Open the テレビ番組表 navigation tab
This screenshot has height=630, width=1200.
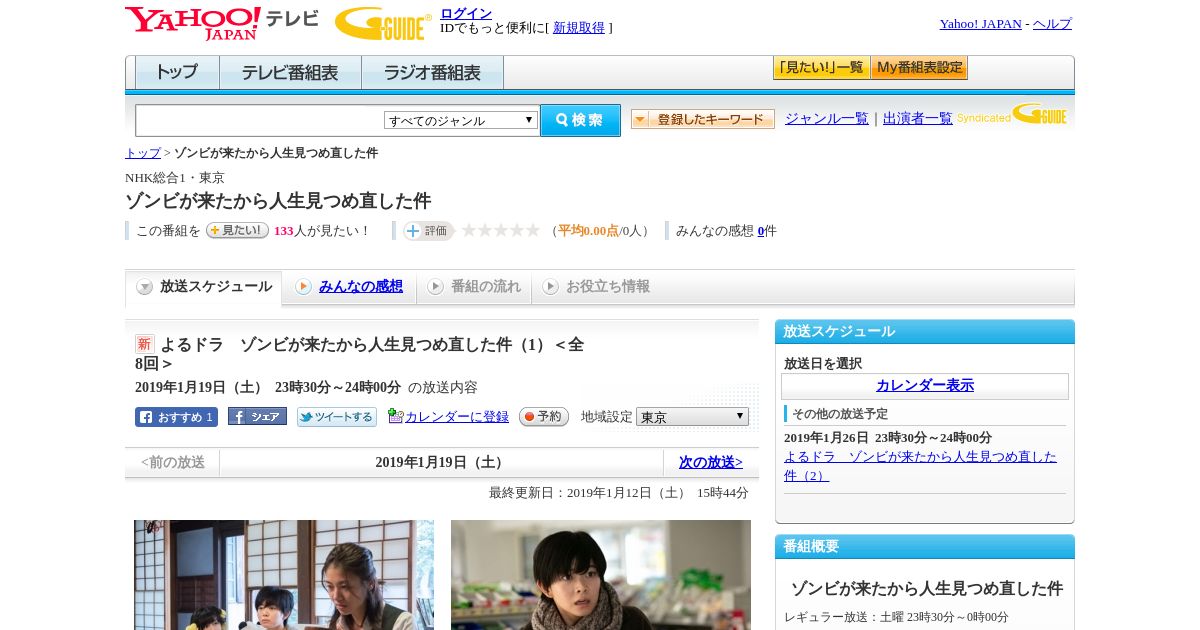pos(290,72)
